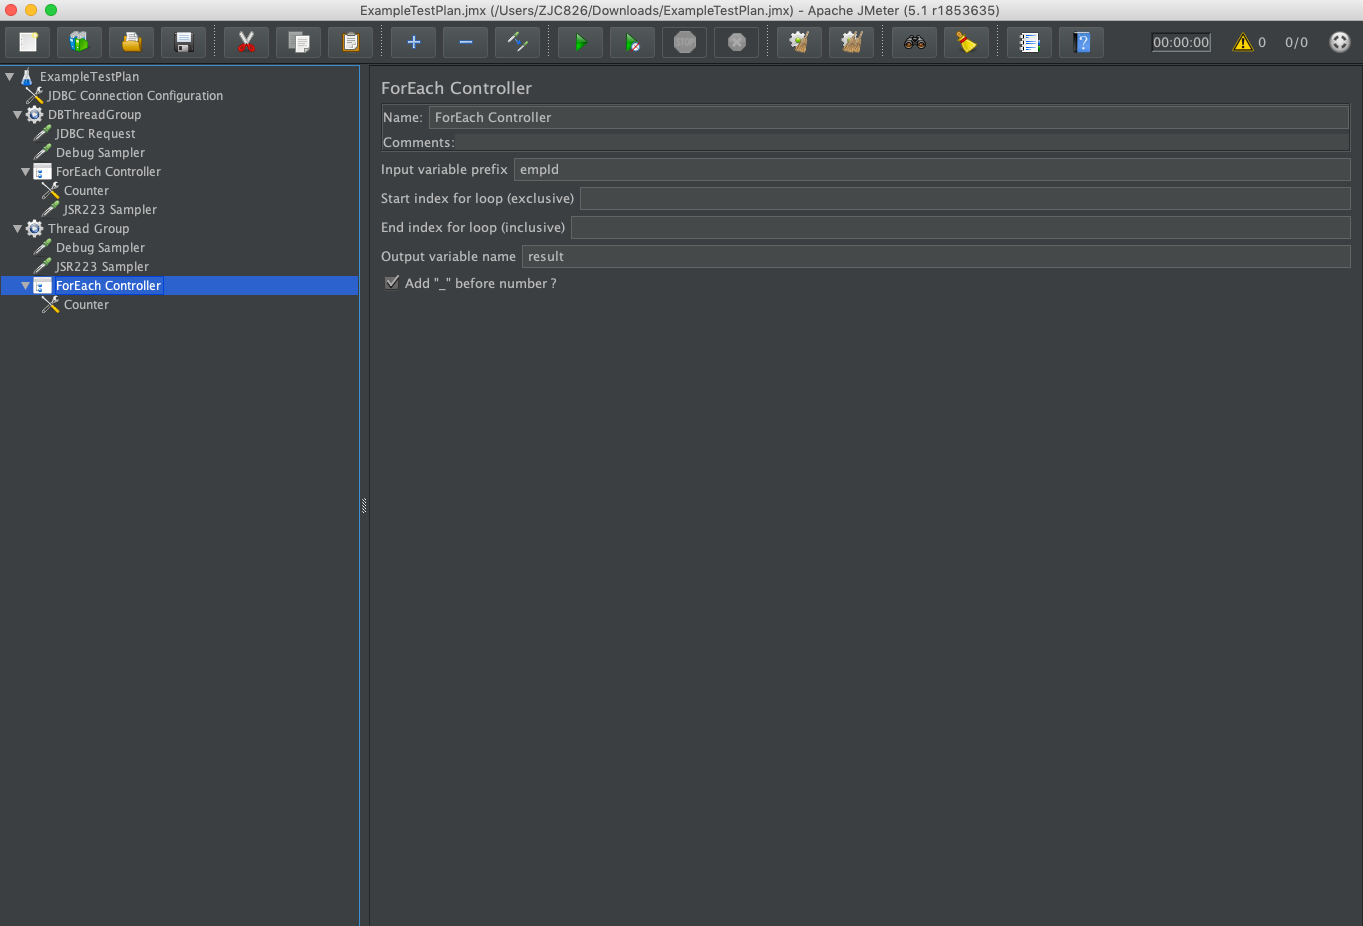Start the test with the green play icon
This screenshot has height=926, width=1363.
[x=580, y=42]
